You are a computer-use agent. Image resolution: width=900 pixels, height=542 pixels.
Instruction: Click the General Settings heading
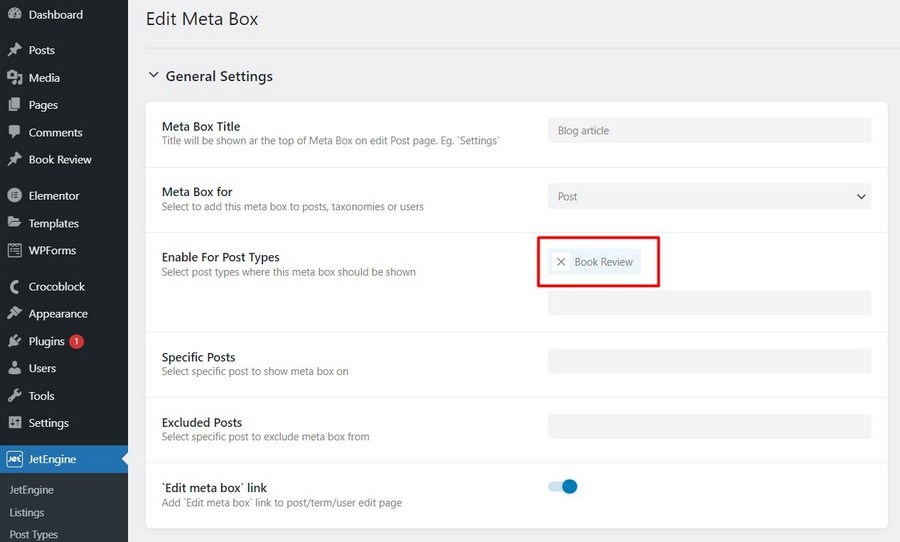(x=219, y=76)
